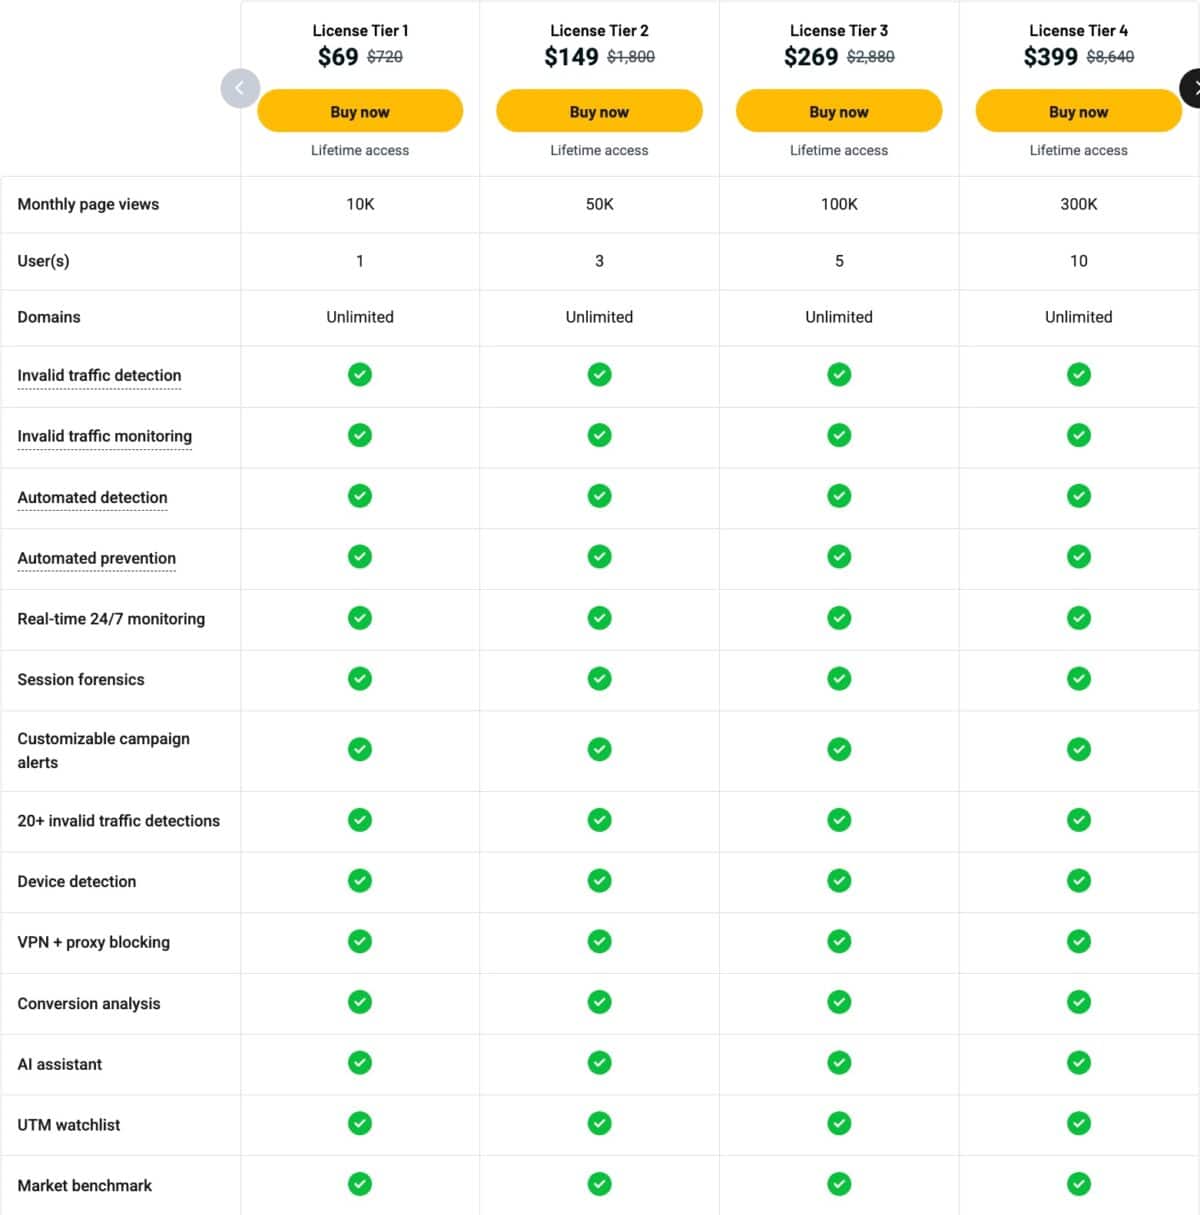Click Tier 3 Conversion analysis checkmark
Image resolution: width=1200 pixels, height=1215 pixels.
[839, 1002]
